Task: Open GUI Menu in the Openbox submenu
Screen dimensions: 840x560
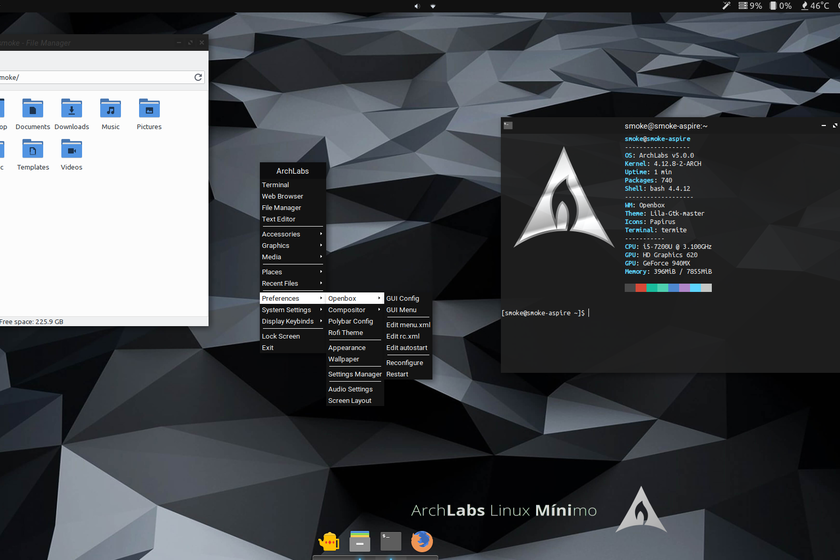Action: [x=408, y=310]
